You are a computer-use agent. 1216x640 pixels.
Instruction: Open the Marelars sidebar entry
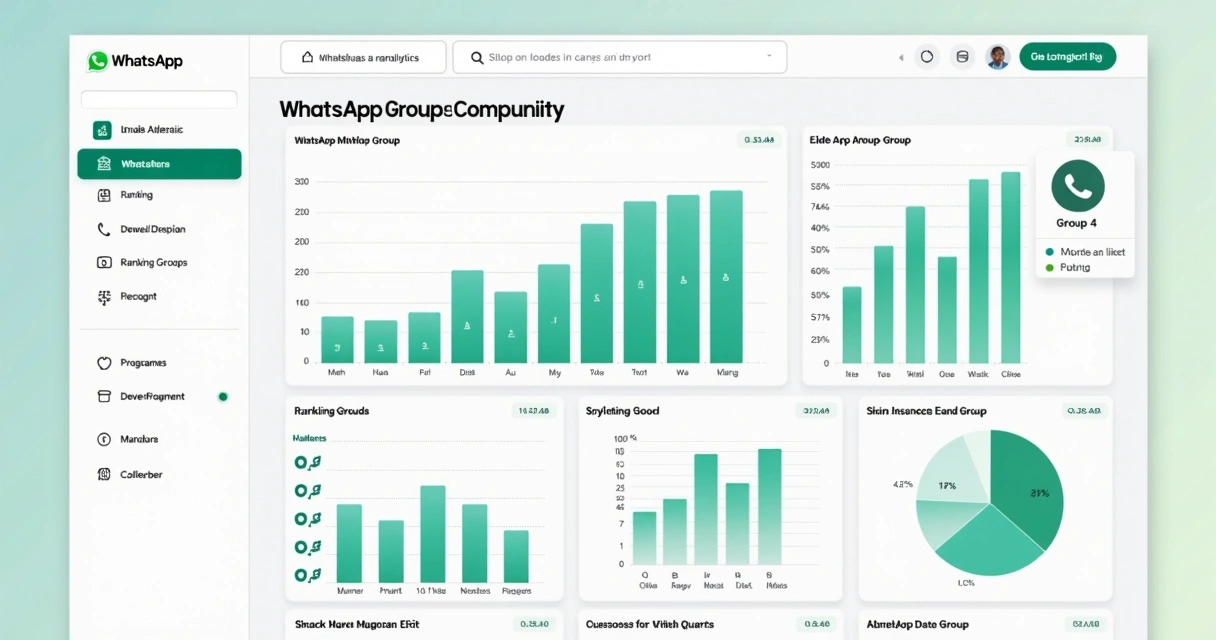click(x=139, y=439)
